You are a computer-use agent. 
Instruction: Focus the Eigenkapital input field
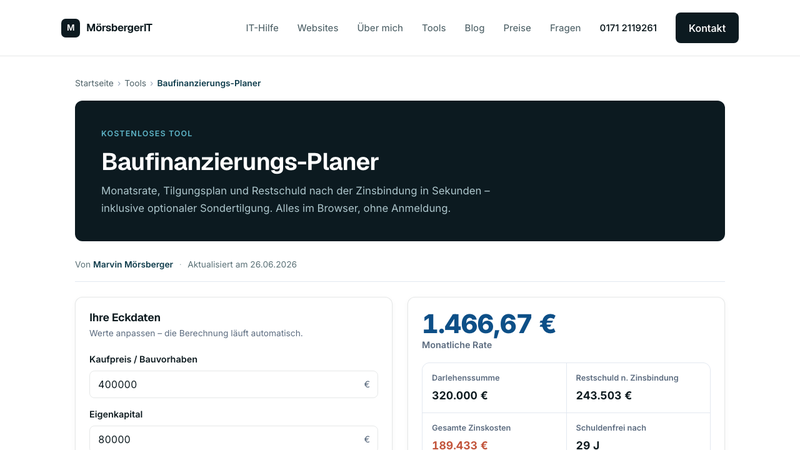point(234,439)
